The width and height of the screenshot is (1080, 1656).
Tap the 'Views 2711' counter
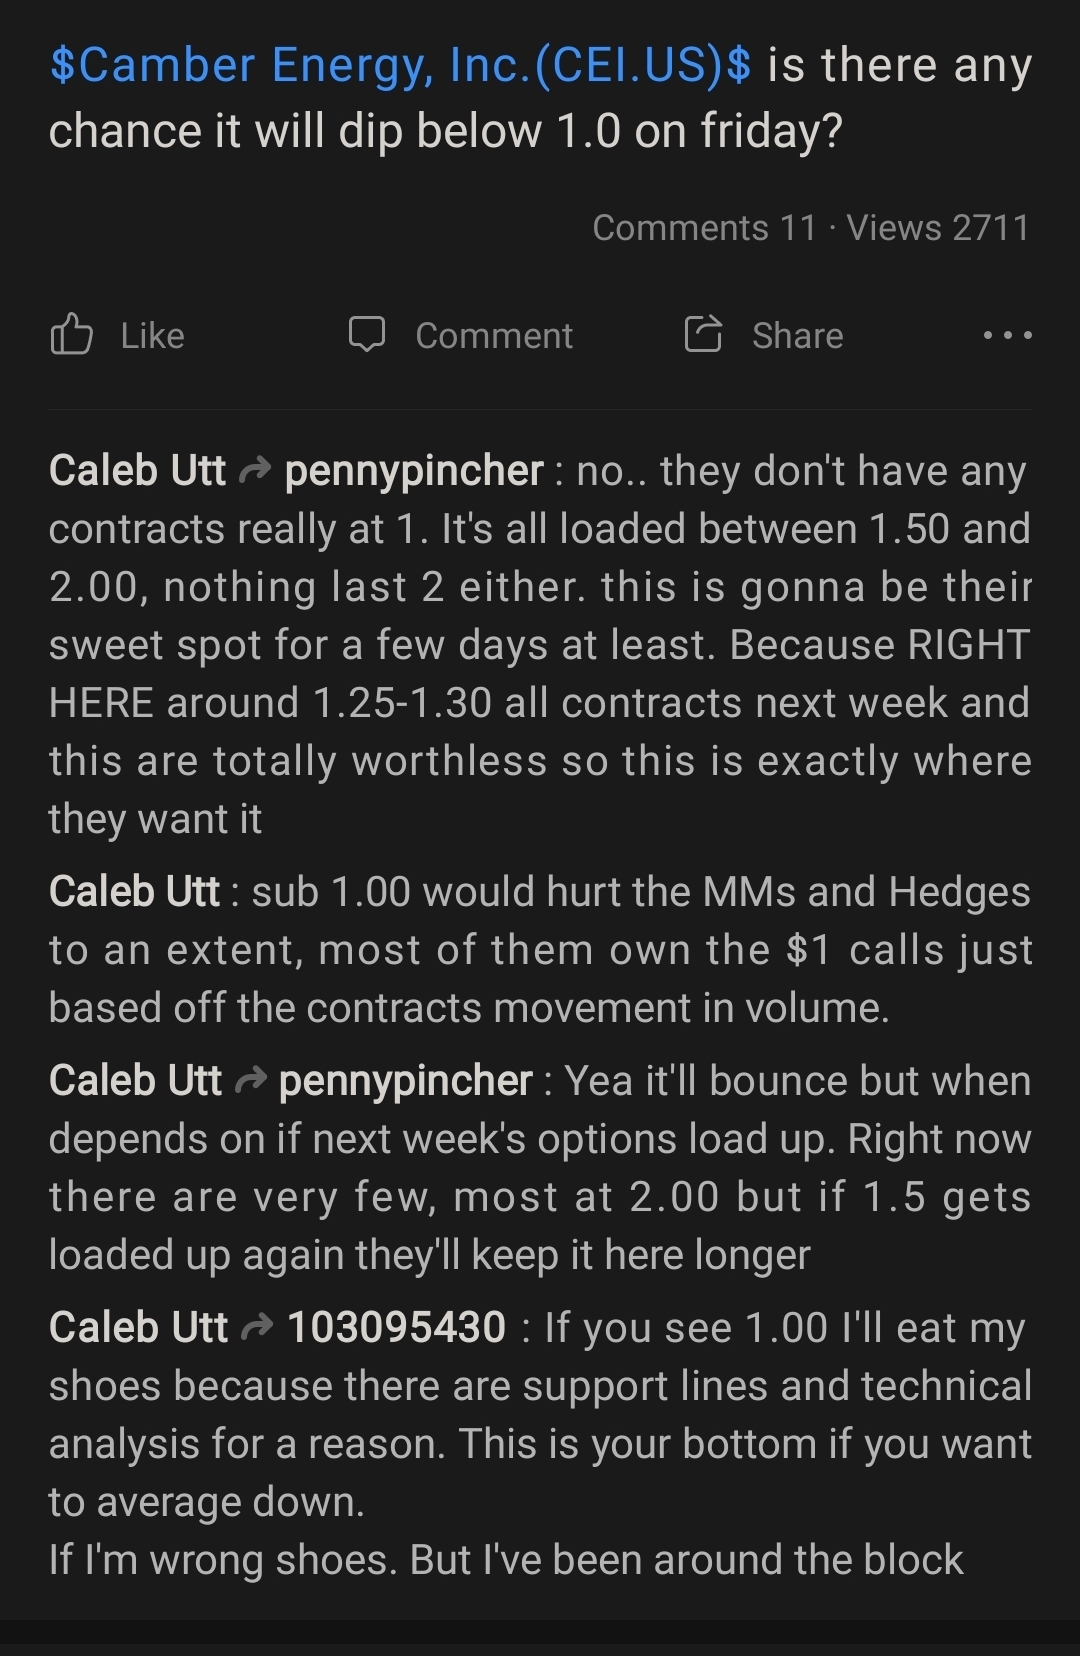[x=938, y=228]
